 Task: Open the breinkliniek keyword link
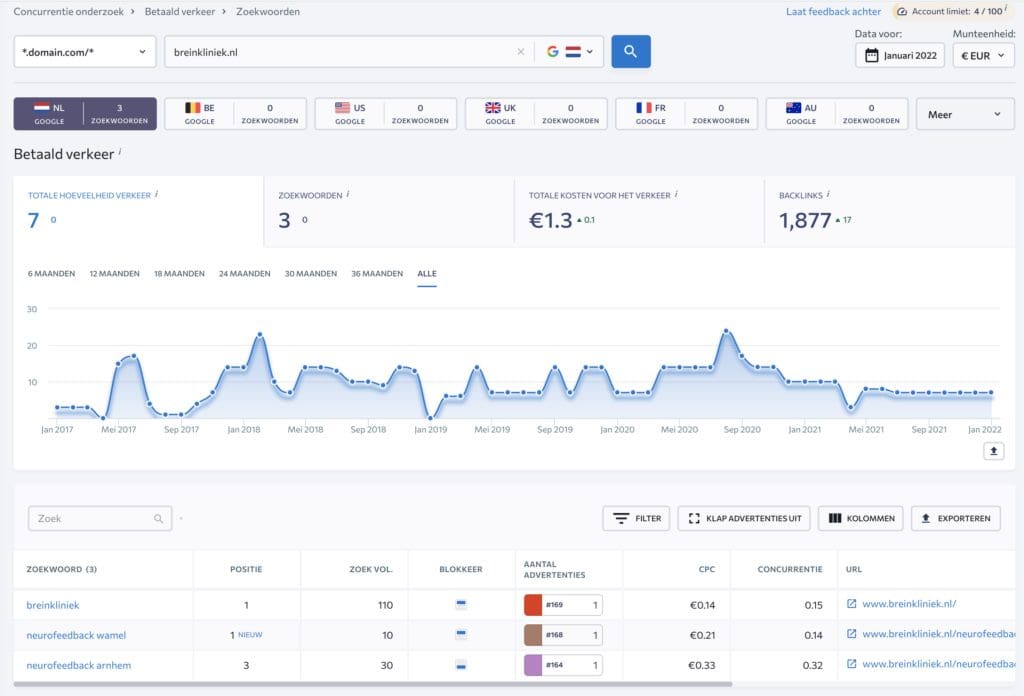point(53,605)
